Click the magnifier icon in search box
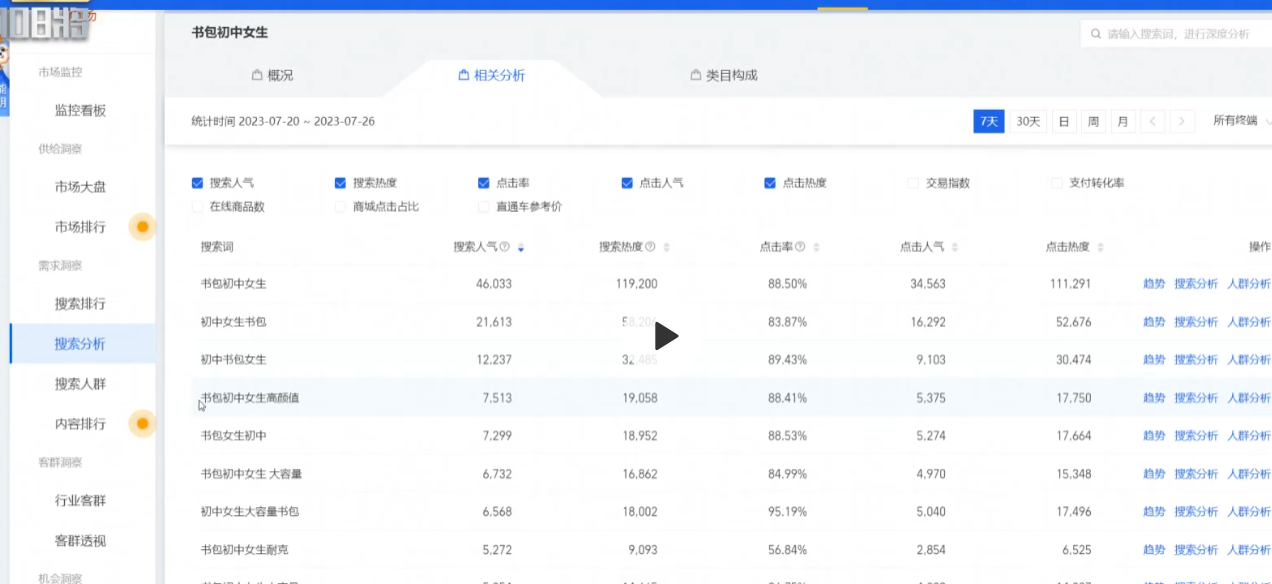 tap(1096, 34)
